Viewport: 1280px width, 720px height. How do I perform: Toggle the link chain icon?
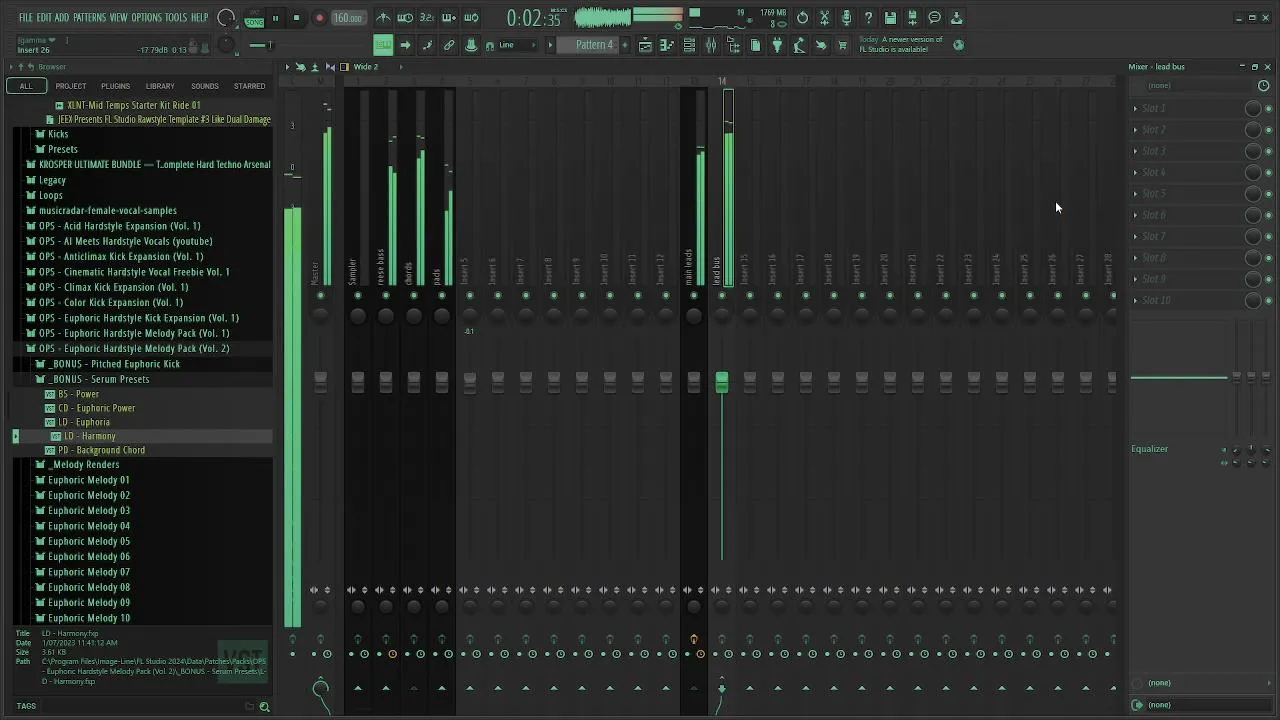[449, 45]
